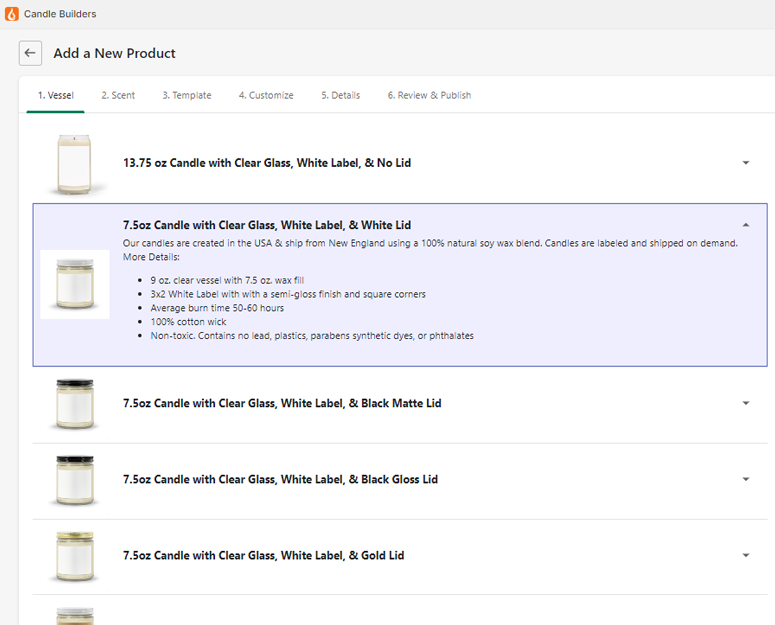Go back using the left arrow button
Viewport: 775px width, 625px height.
30,53
